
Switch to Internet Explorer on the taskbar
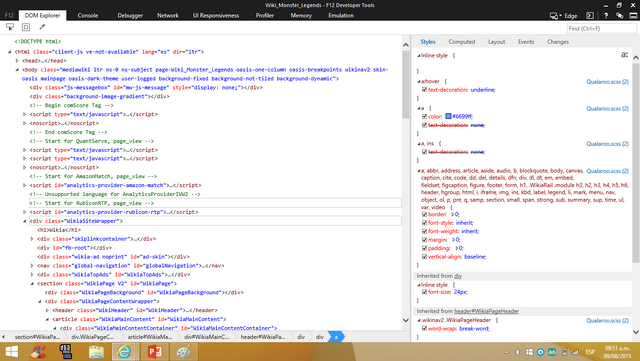[124, 352]
